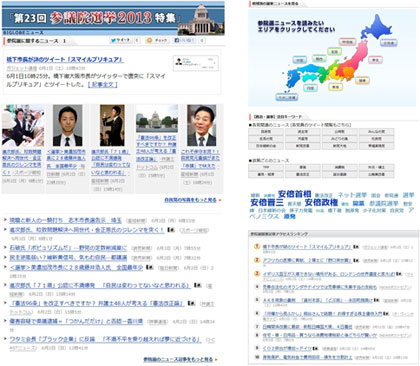Screen dimensions: 420x366
Task: Click 安倍首相 keyword in tag cloud
Action: (294, 194)
